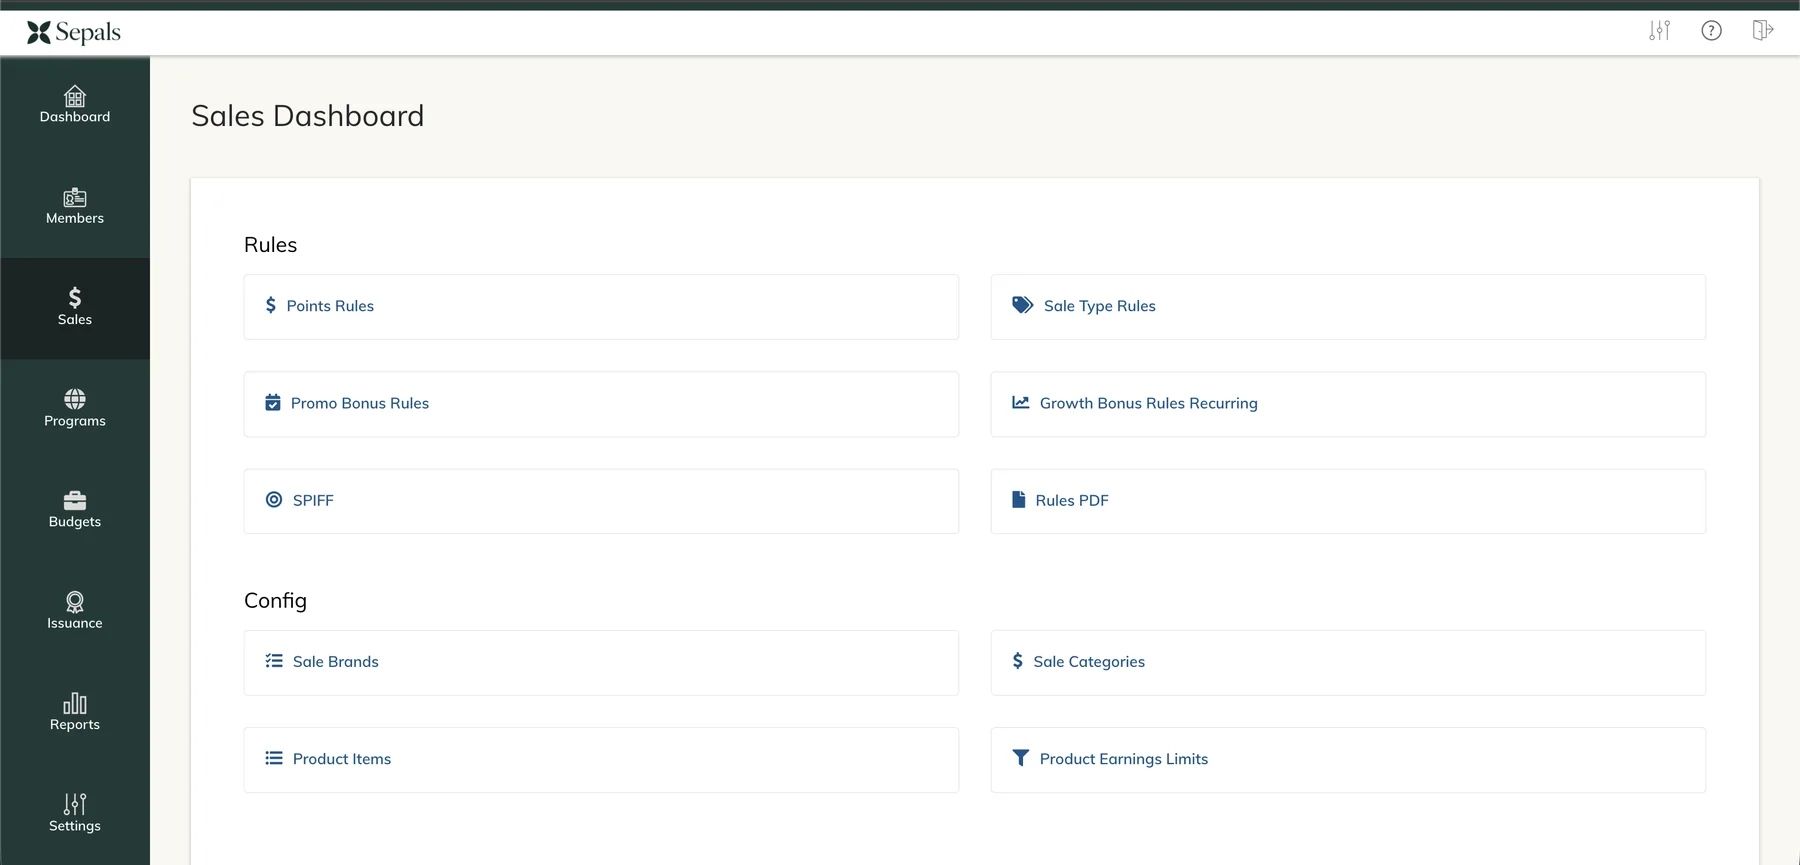The image size is (1800, 865).
Task: Navigate to Programs label in sidebar
Action: (75, 421)
